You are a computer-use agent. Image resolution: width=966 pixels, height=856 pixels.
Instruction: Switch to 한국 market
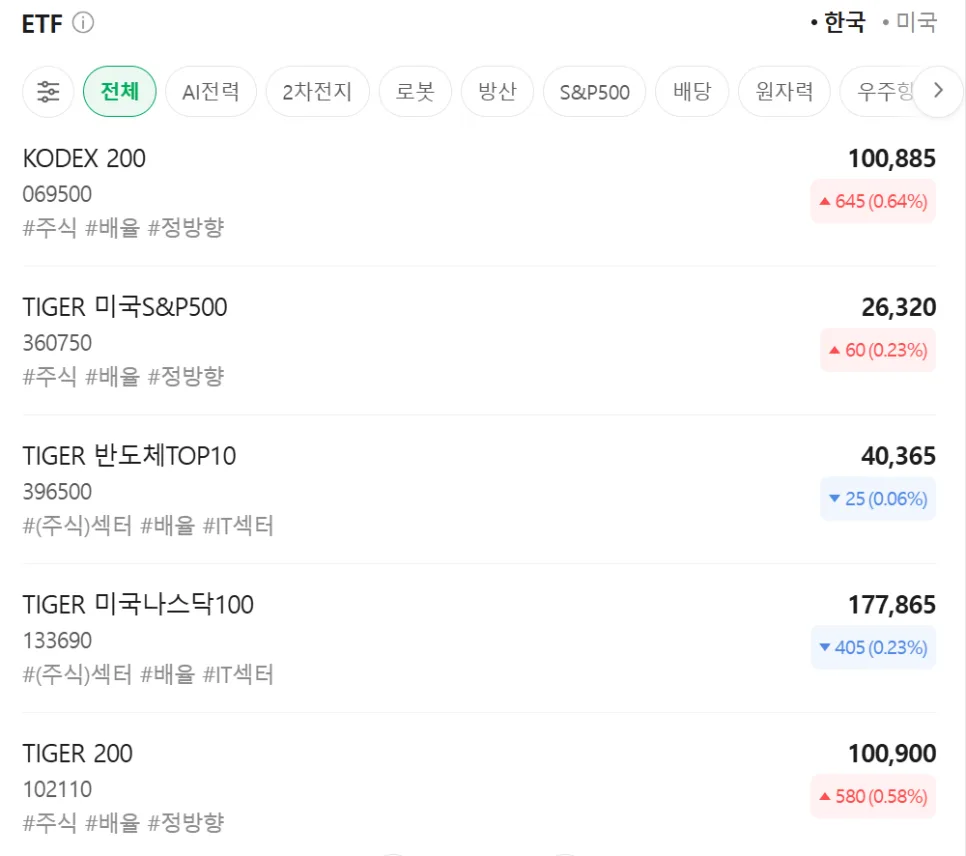[838, 23]
